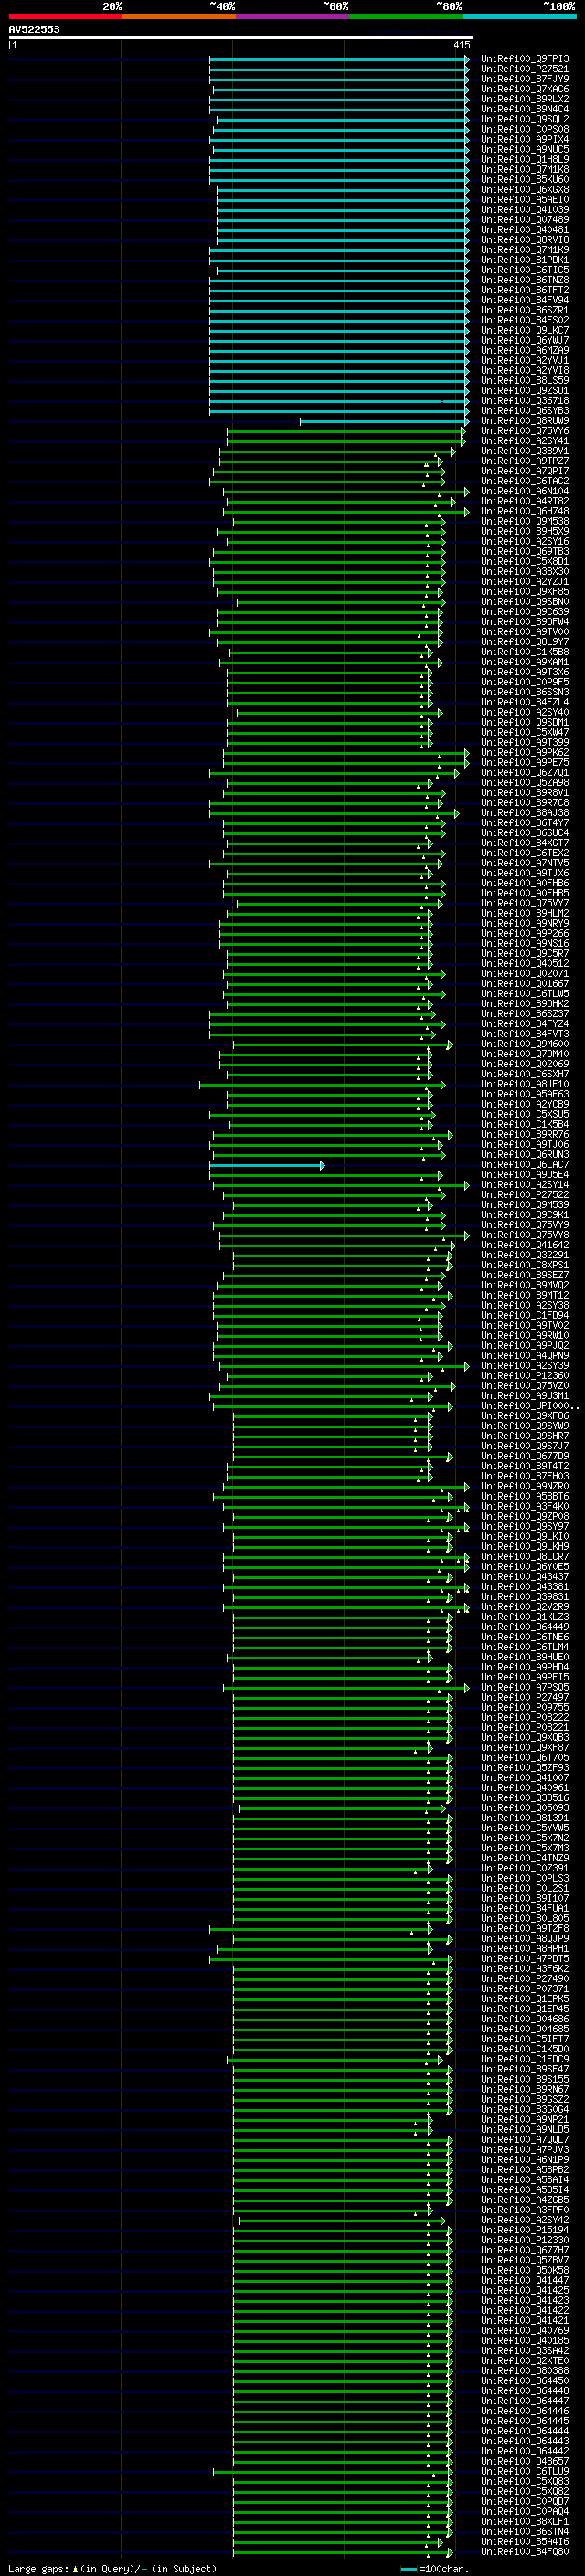Click query end position 415 label
The height and width of the screenshot is (2576, 585).
click(461, 45)
